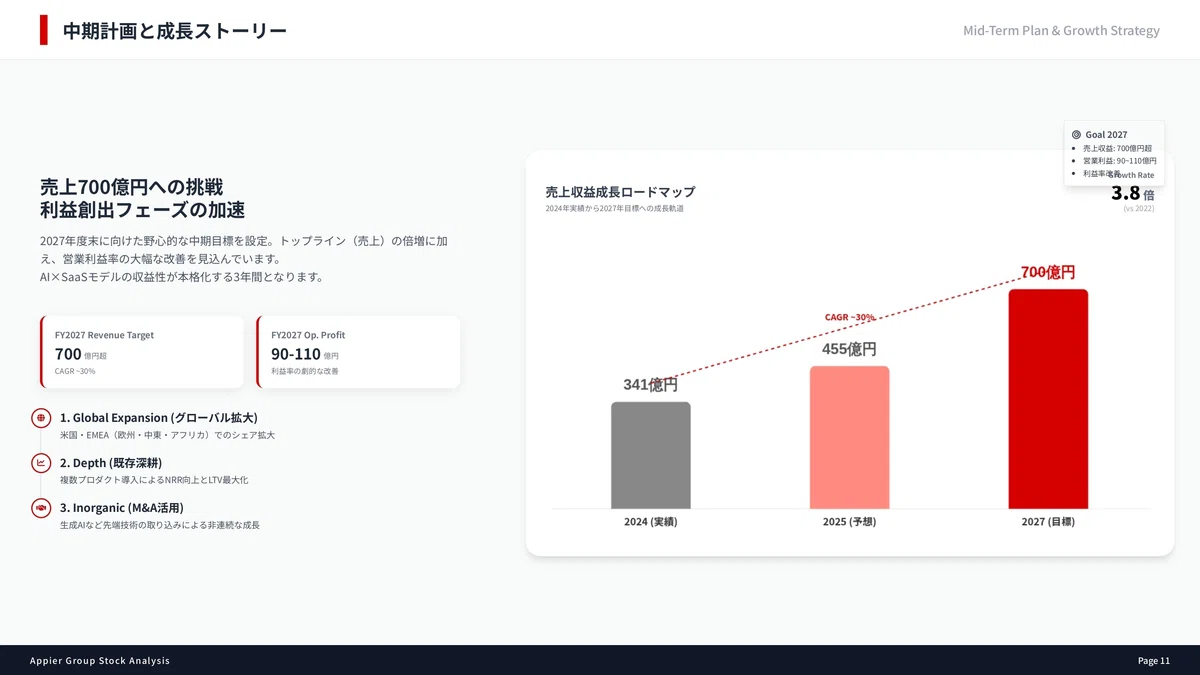Click the FY2027 Op. Profit label

click(308, 335)
